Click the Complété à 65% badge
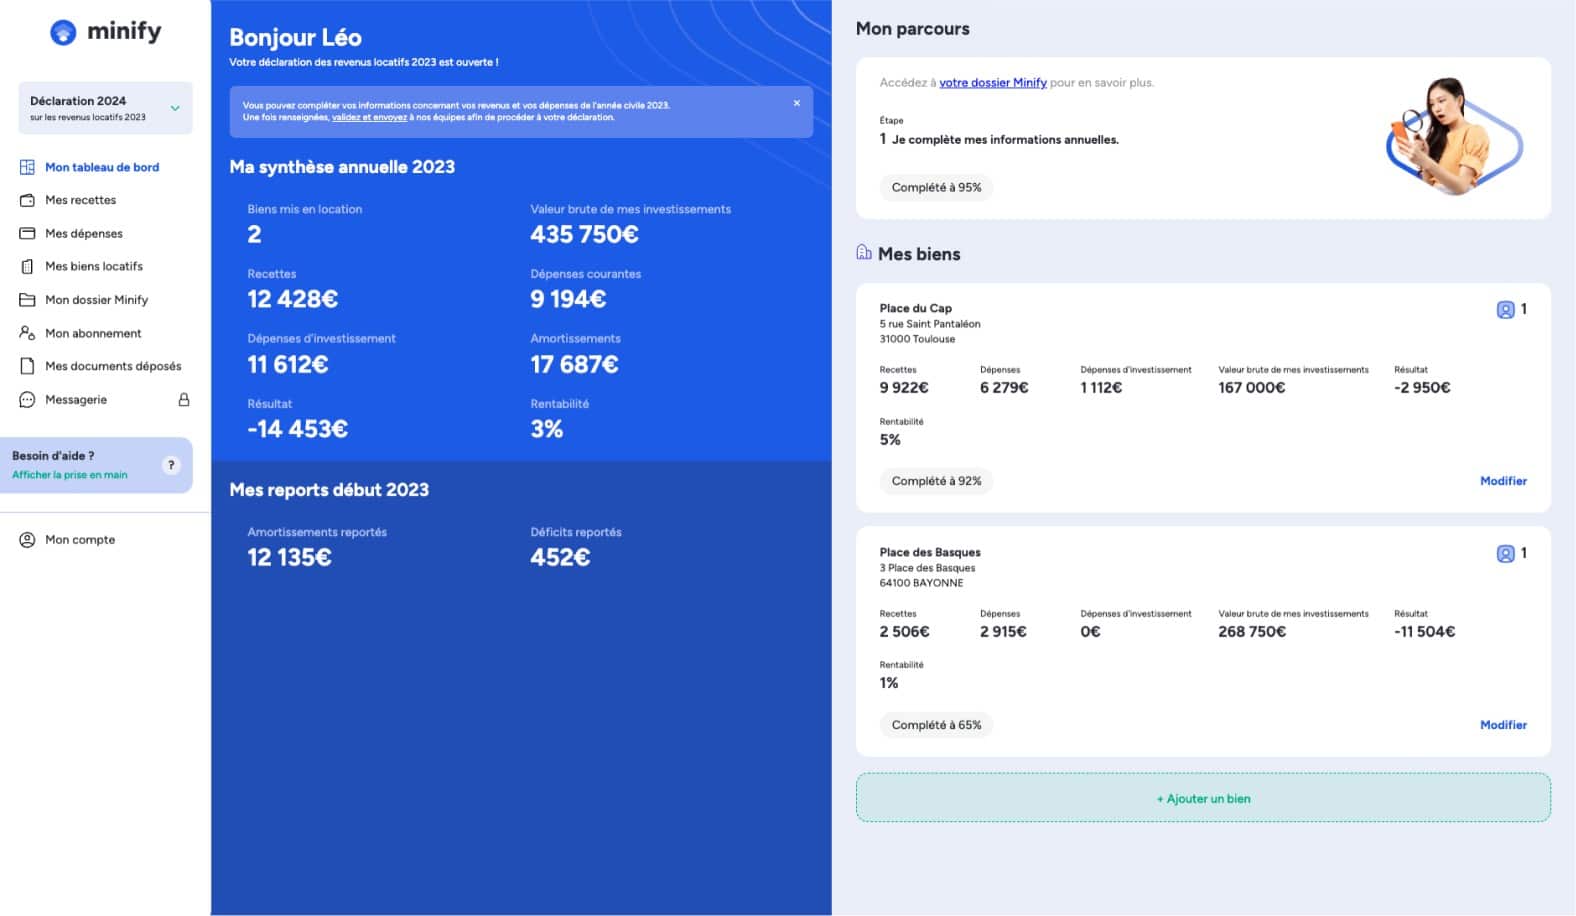Viewport: 1576px width, 916px height. point(936,725)
